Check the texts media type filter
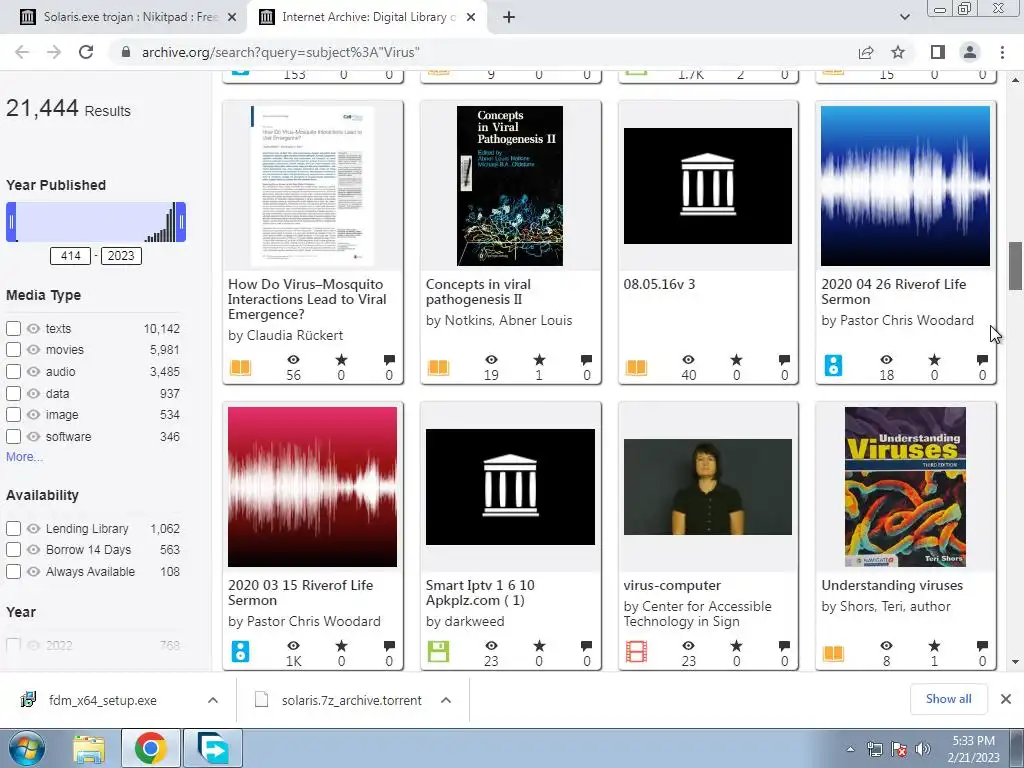 (x=13, y=328)
